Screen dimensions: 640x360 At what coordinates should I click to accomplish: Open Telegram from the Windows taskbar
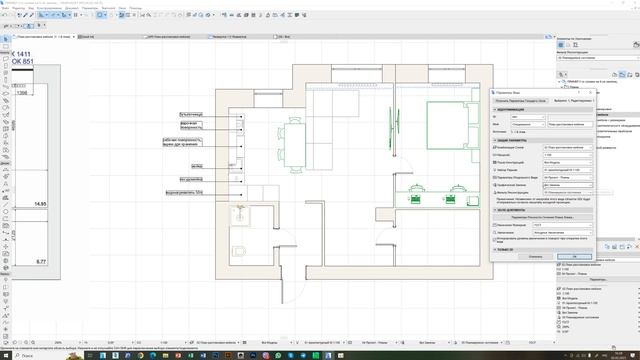pos(303,356)
